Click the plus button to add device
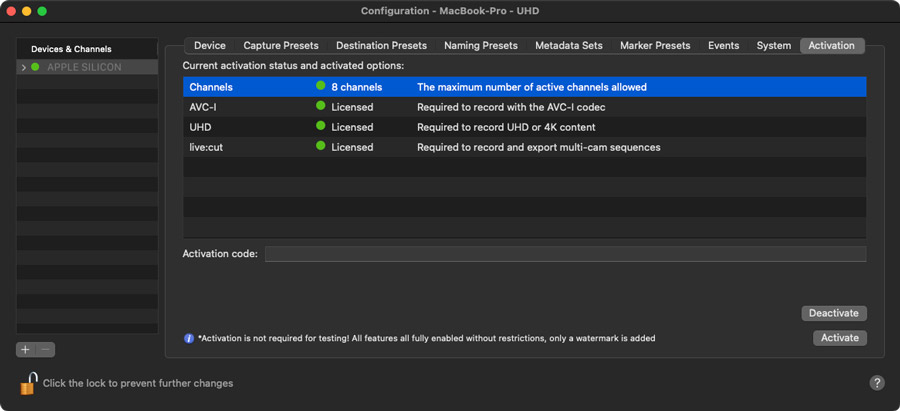The image size is (900, 411). [x=26, y=350]
